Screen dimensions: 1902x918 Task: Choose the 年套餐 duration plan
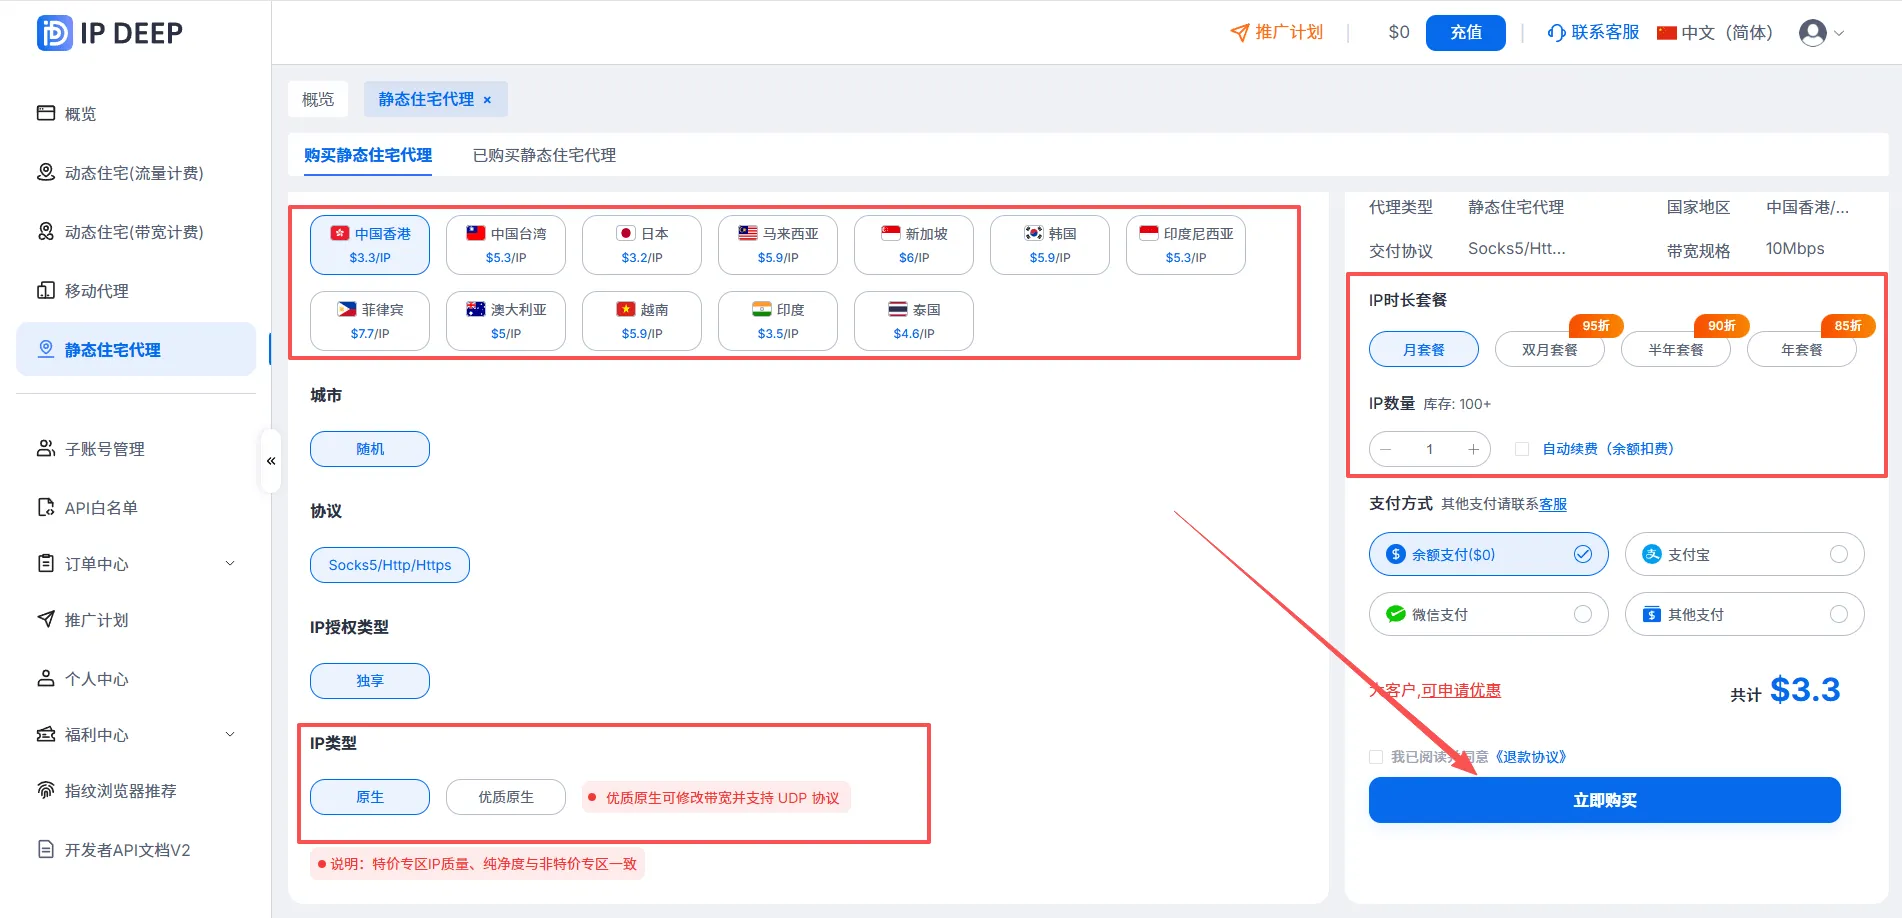click(1802, 350)
